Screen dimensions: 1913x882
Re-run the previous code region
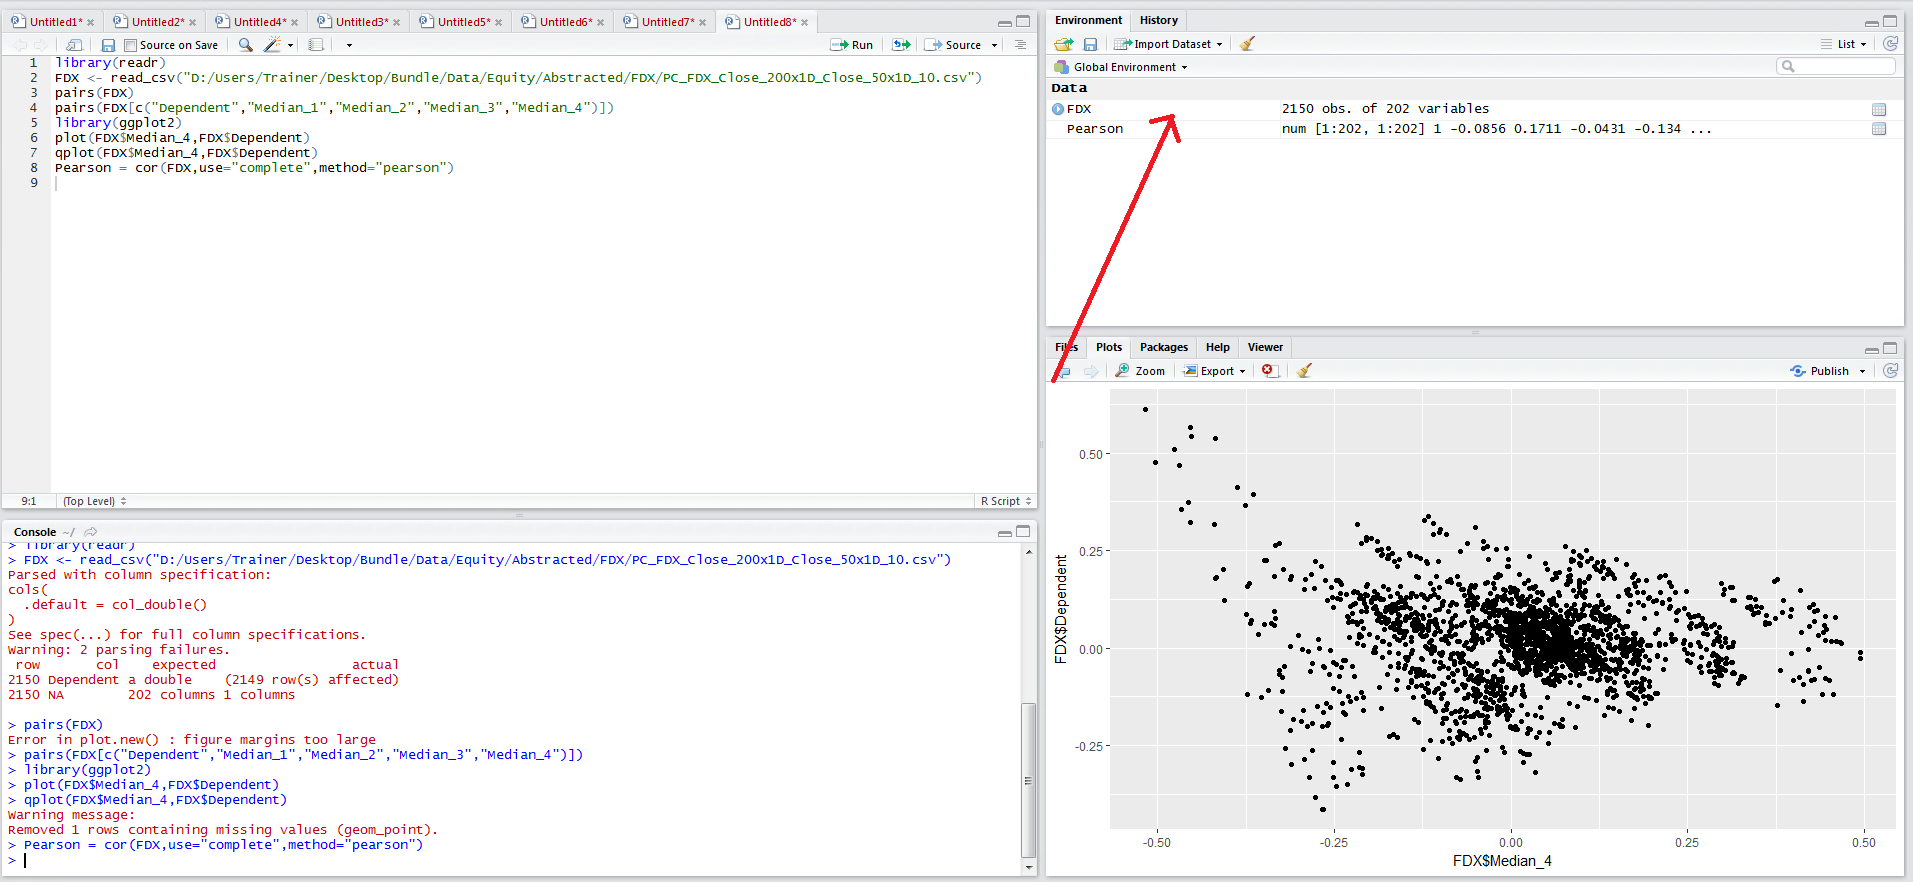(901, 45)
